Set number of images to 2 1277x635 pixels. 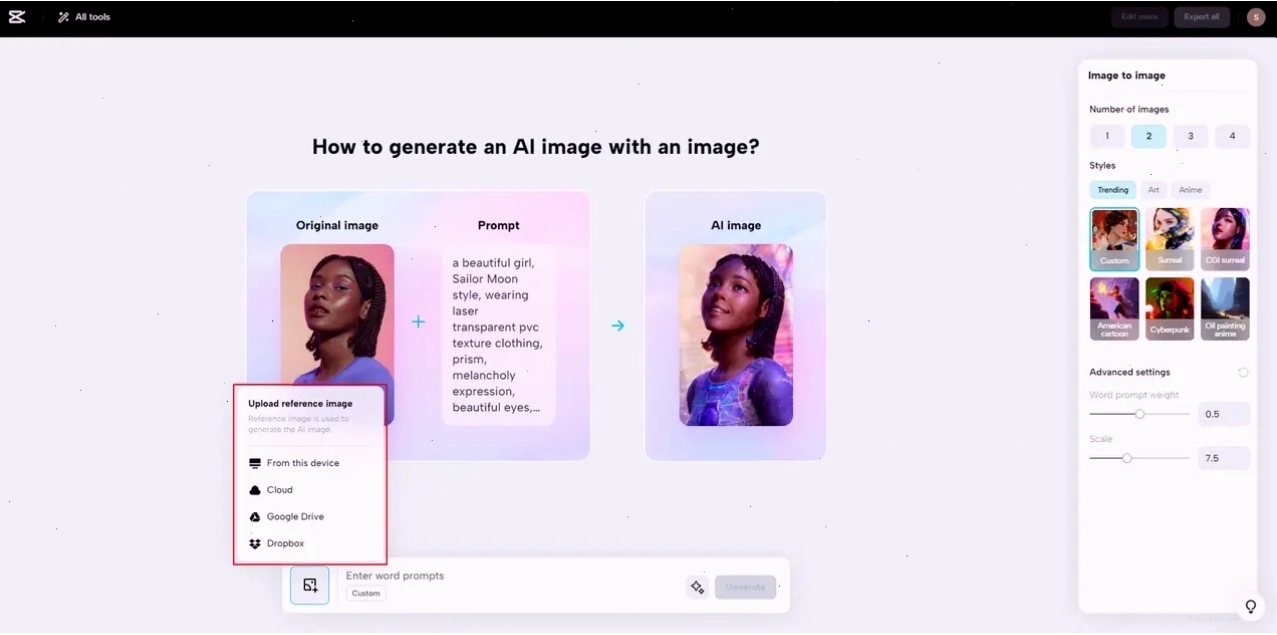point(1149,136)
